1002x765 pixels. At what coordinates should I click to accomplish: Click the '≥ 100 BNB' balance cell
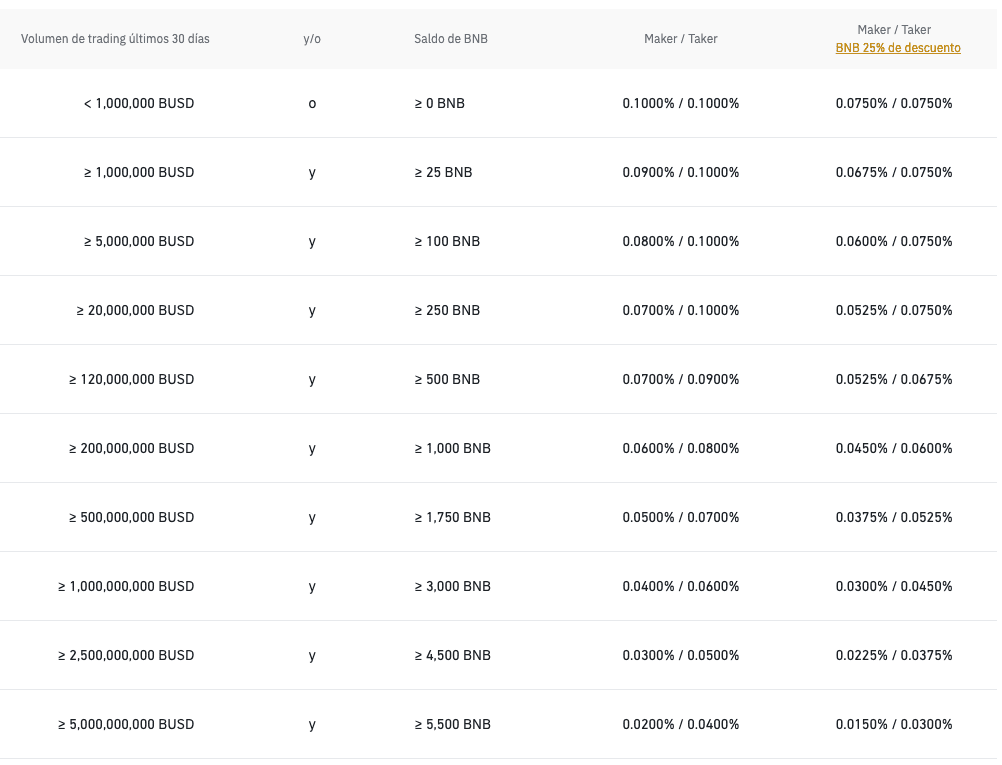447,242
